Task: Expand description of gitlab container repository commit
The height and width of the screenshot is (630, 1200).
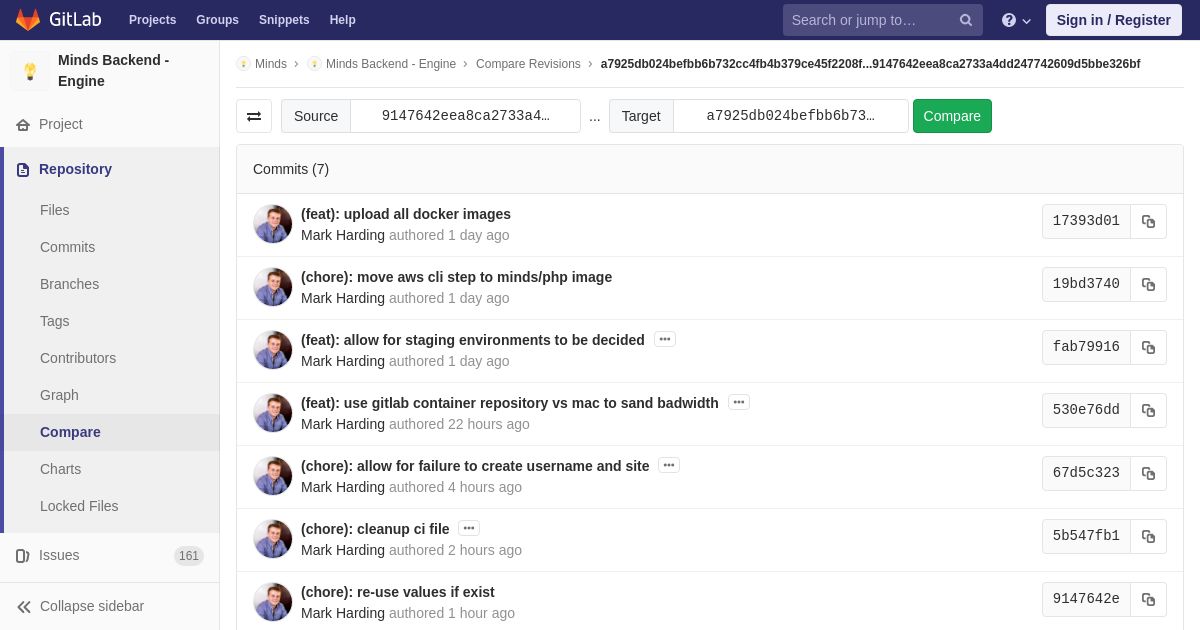Action: [739, 403]
